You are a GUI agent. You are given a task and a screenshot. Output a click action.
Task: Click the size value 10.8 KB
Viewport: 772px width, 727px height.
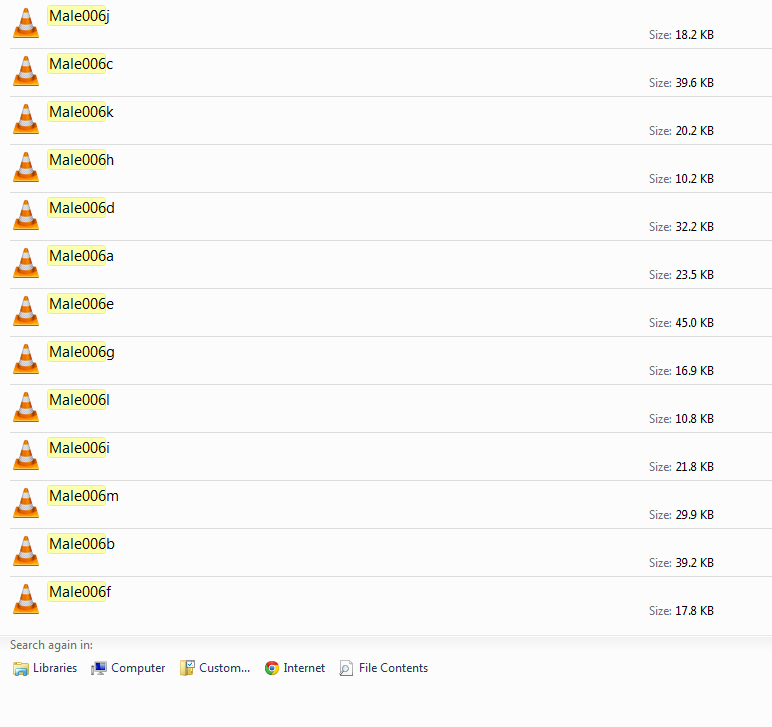click(694, 419)
